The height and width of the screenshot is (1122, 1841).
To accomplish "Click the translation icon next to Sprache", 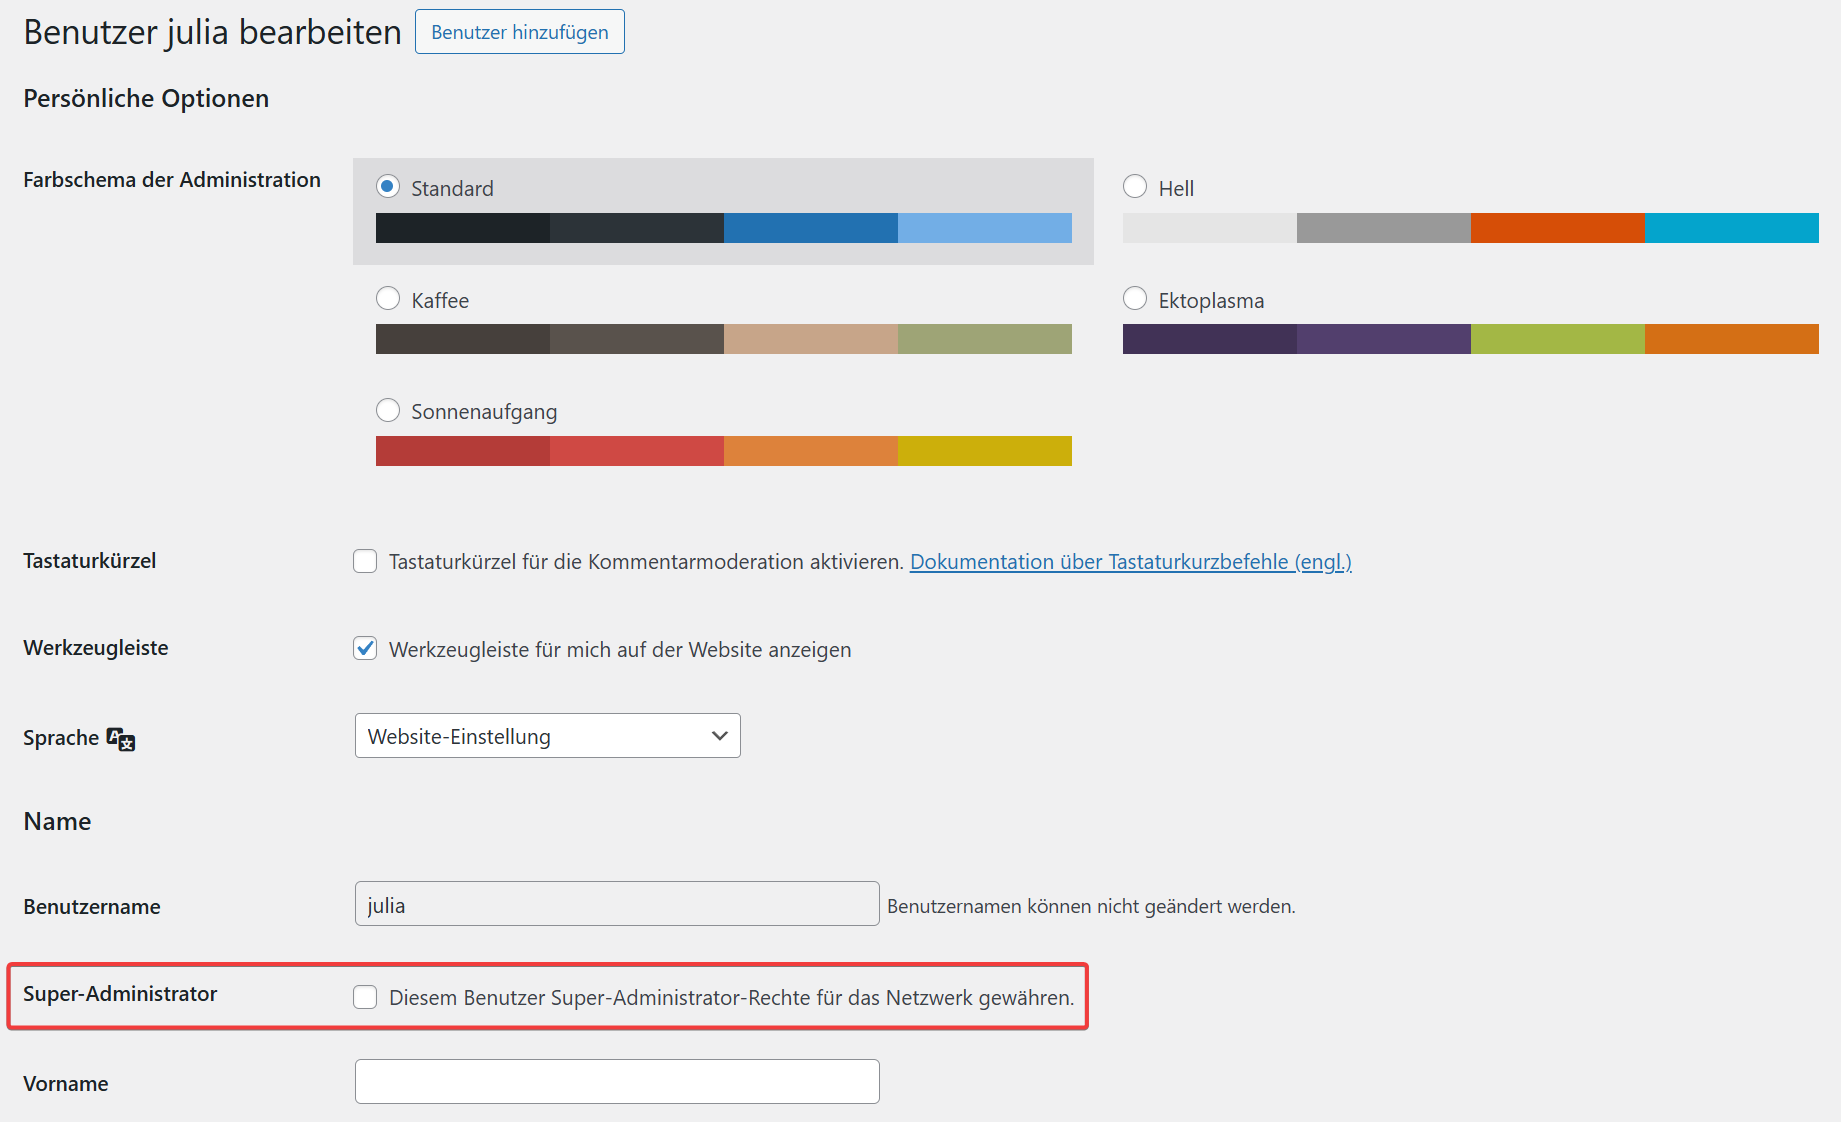I will point(121,739).
